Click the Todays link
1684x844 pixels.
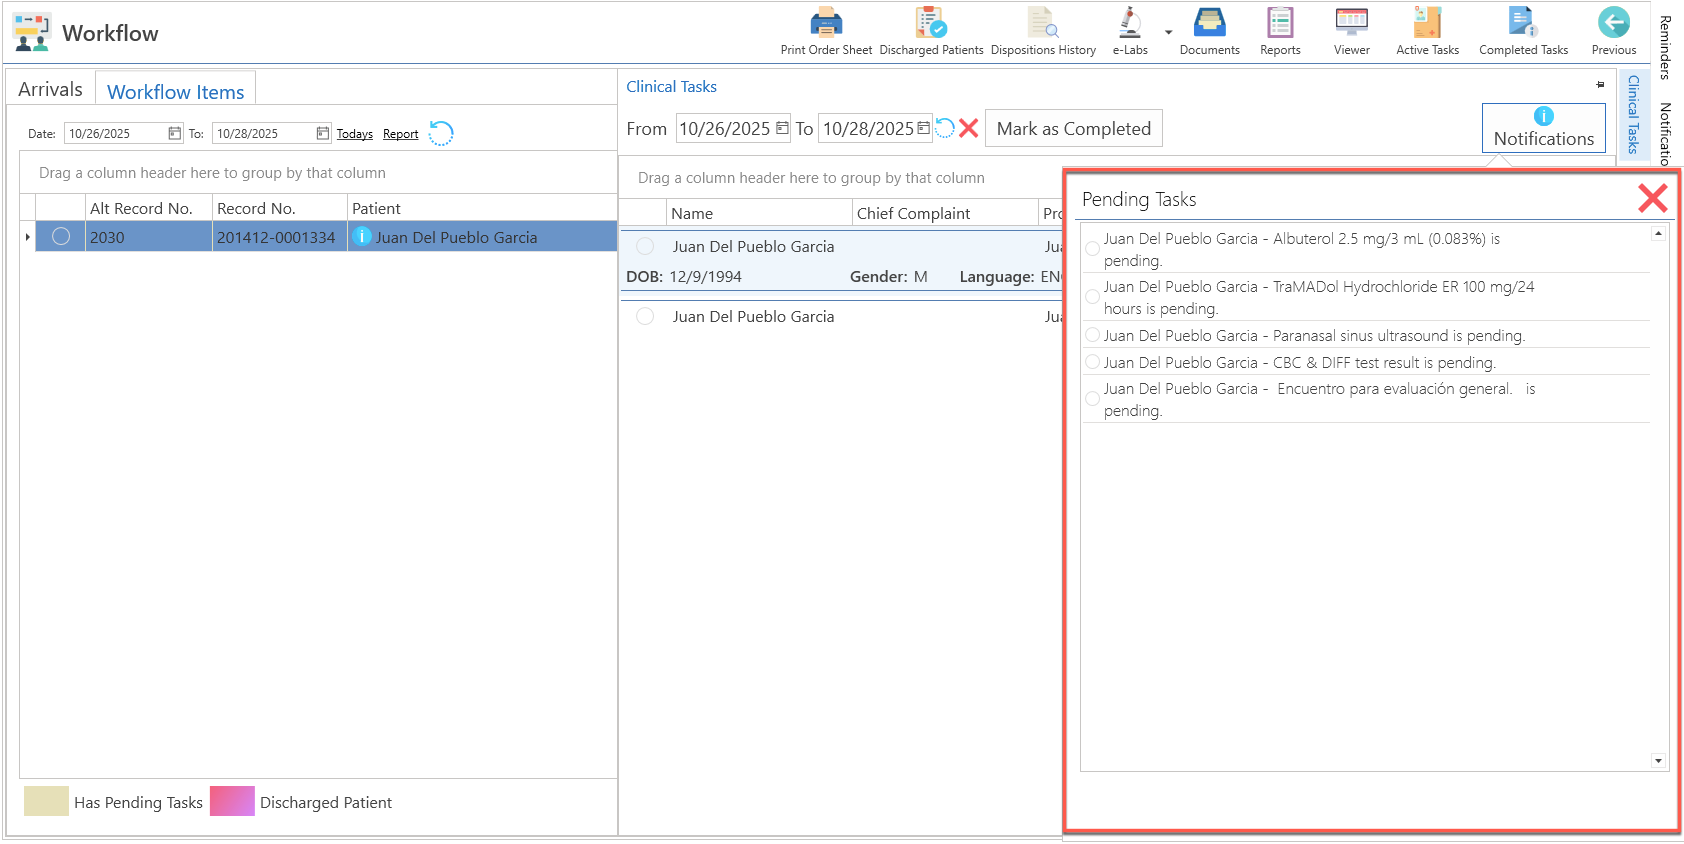tap(354, 134)
